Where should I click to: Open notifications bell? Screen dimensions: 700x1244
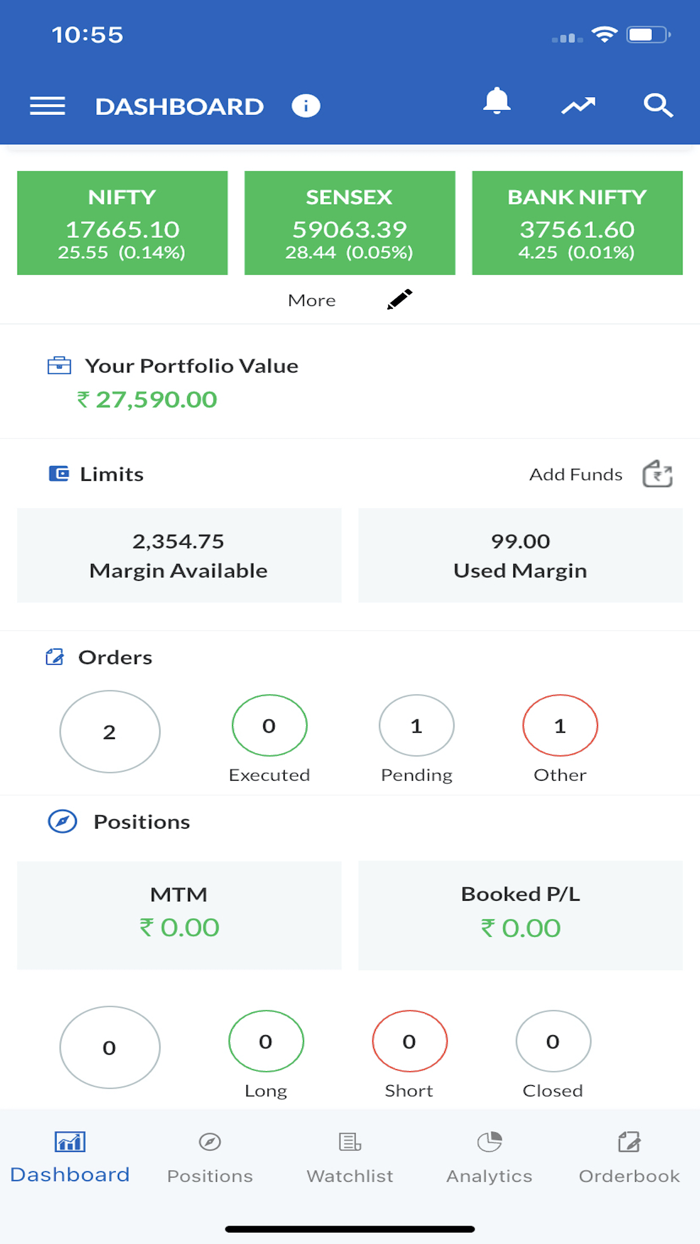click(x=497, y=102)
